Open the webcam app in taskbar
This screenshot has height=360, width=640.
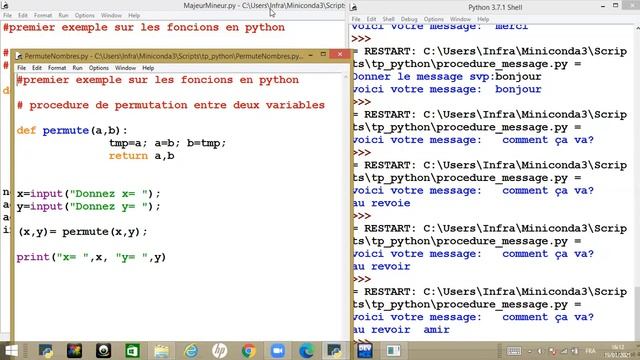coord(103,351)
